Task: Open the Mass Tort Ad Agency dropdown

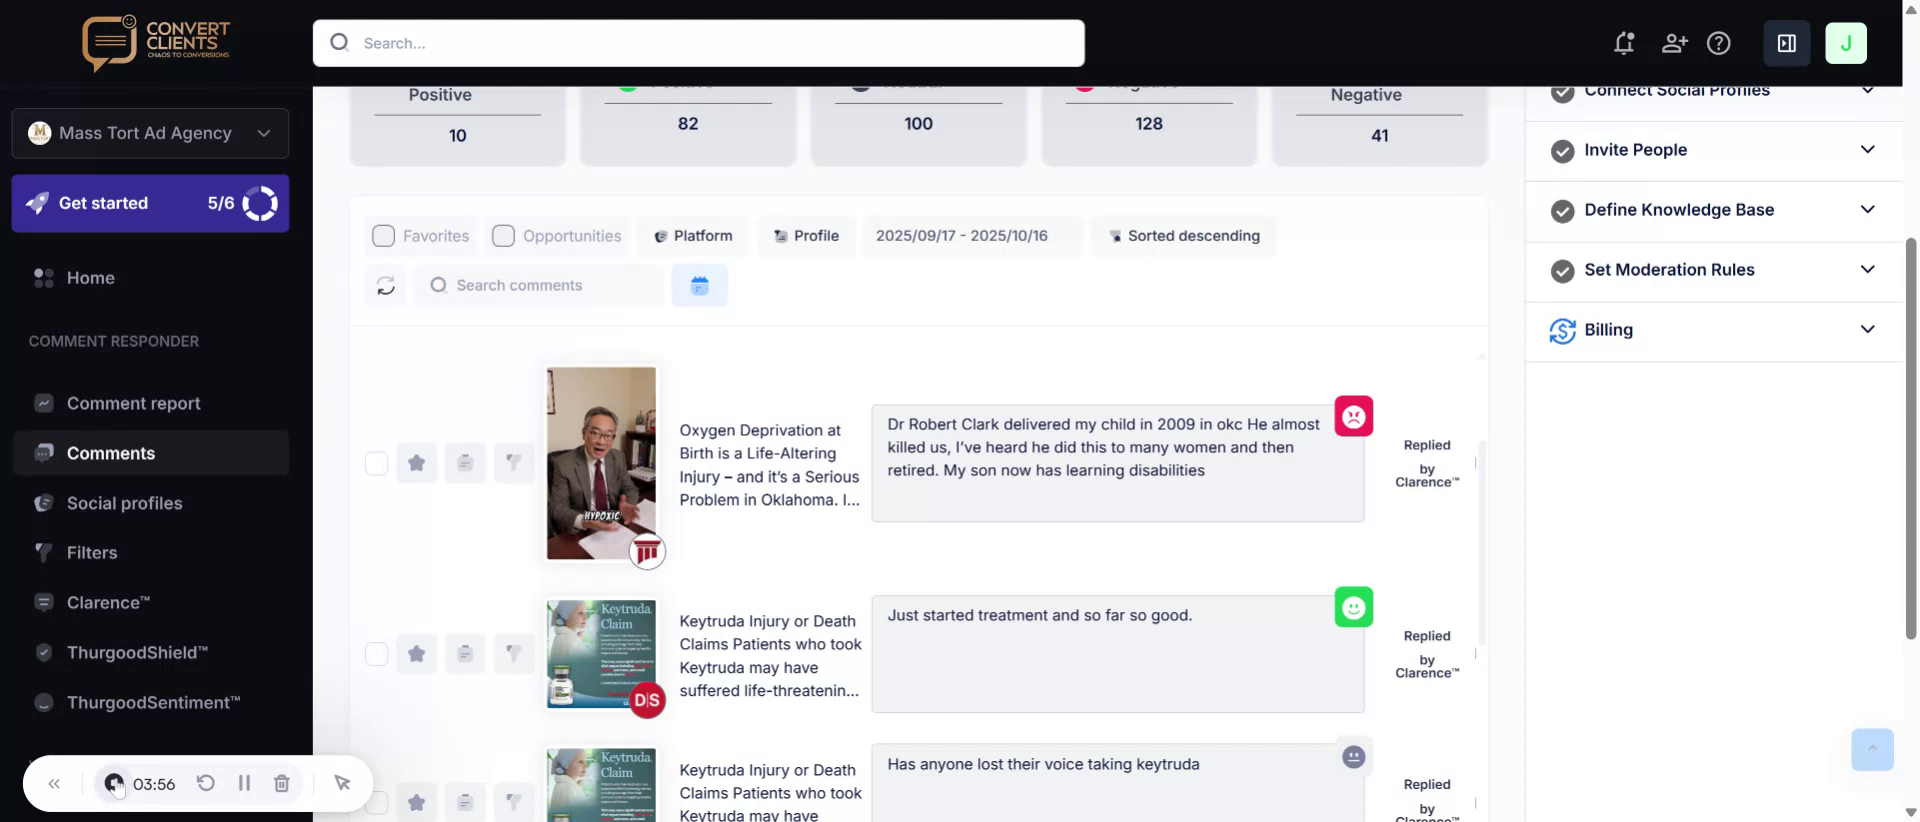Action: 150,133
